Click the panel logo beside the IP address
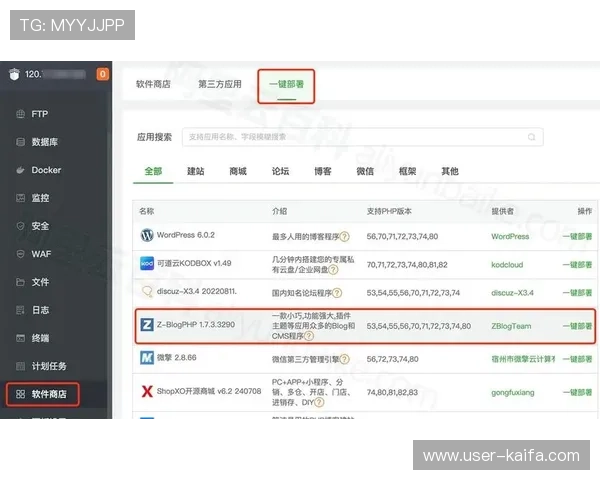Screen dimensions: 600x480 (14, 74)
